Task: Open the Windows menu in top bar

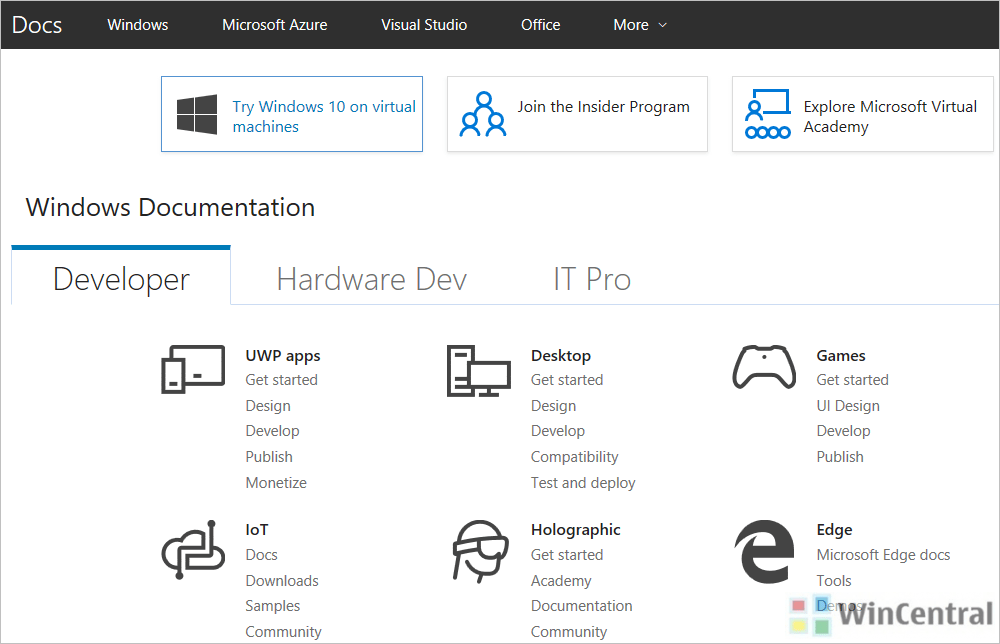Action: (x=138, y=25)
